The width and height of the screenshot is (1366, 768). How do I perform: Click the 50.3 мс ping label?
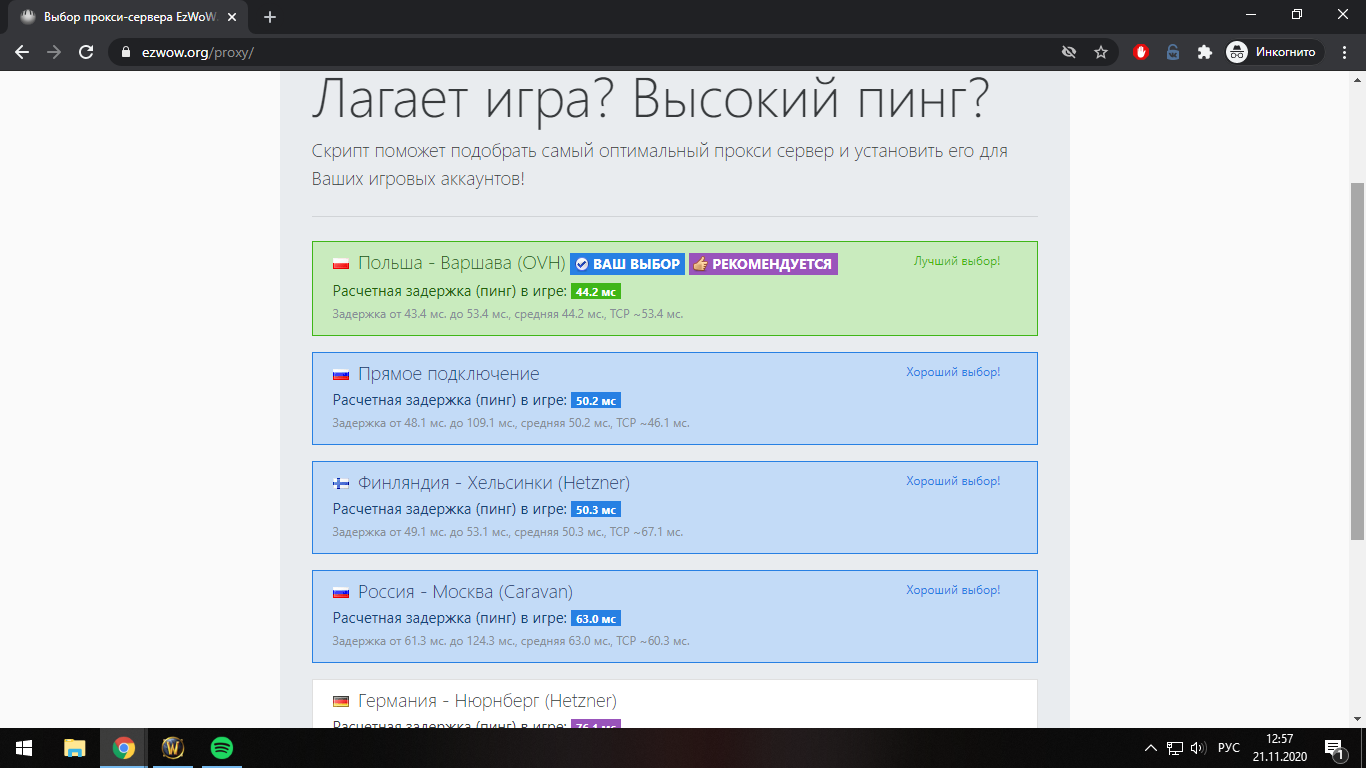pos(596,510)
